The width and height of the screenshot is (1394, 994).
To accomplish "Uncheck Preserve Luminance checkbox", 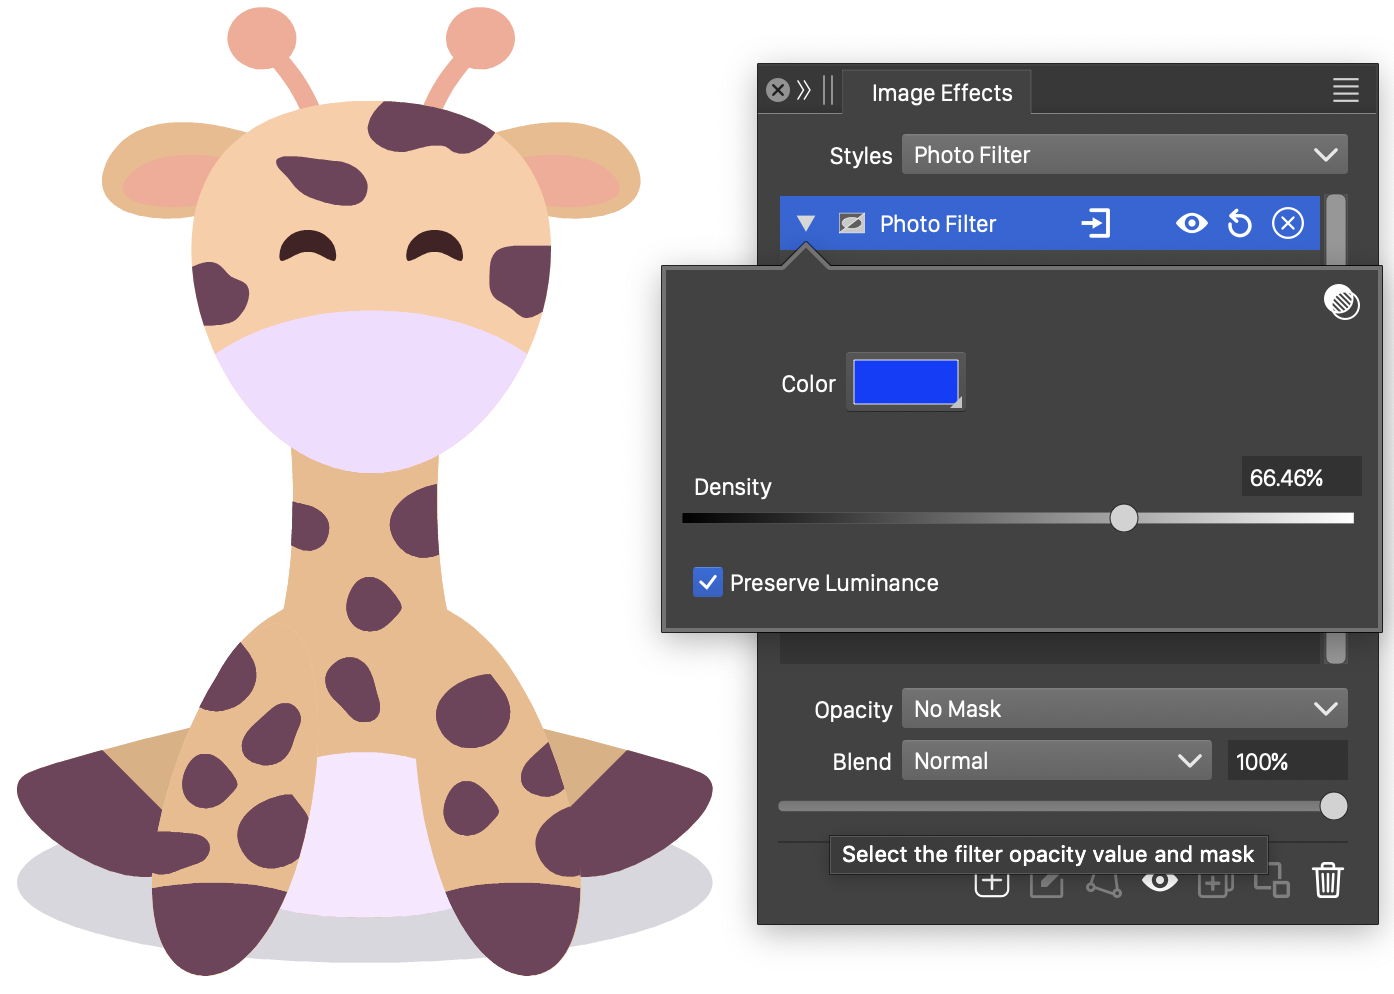I will point(708,582).
